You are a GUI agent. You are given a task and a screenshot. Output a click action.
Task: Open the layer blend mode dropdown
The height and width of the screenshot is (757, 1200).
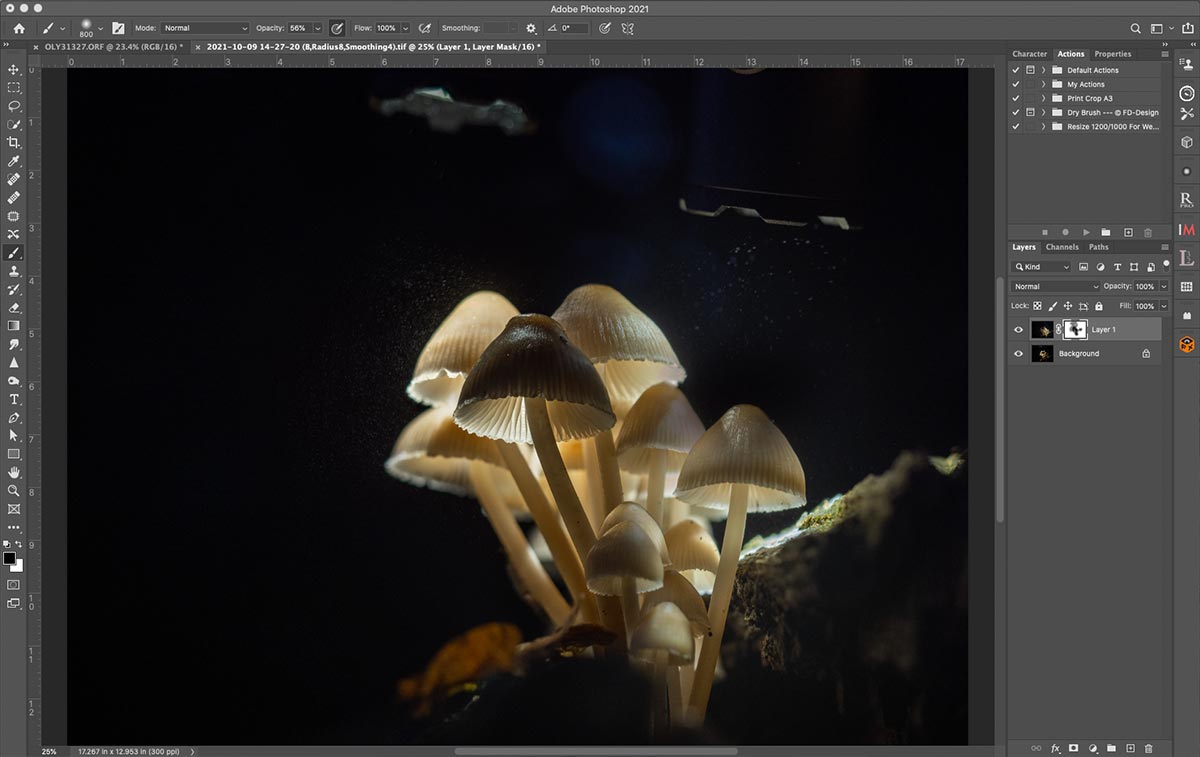(x=1054, y=287)
